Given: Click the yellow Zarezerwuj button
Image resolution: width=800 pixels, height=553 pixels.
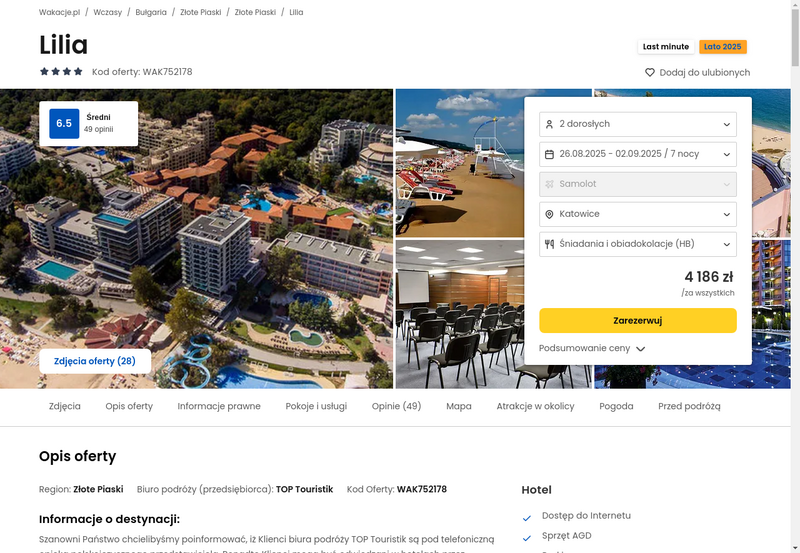Looking at the screenshot, I should click(x=638, y=320).
